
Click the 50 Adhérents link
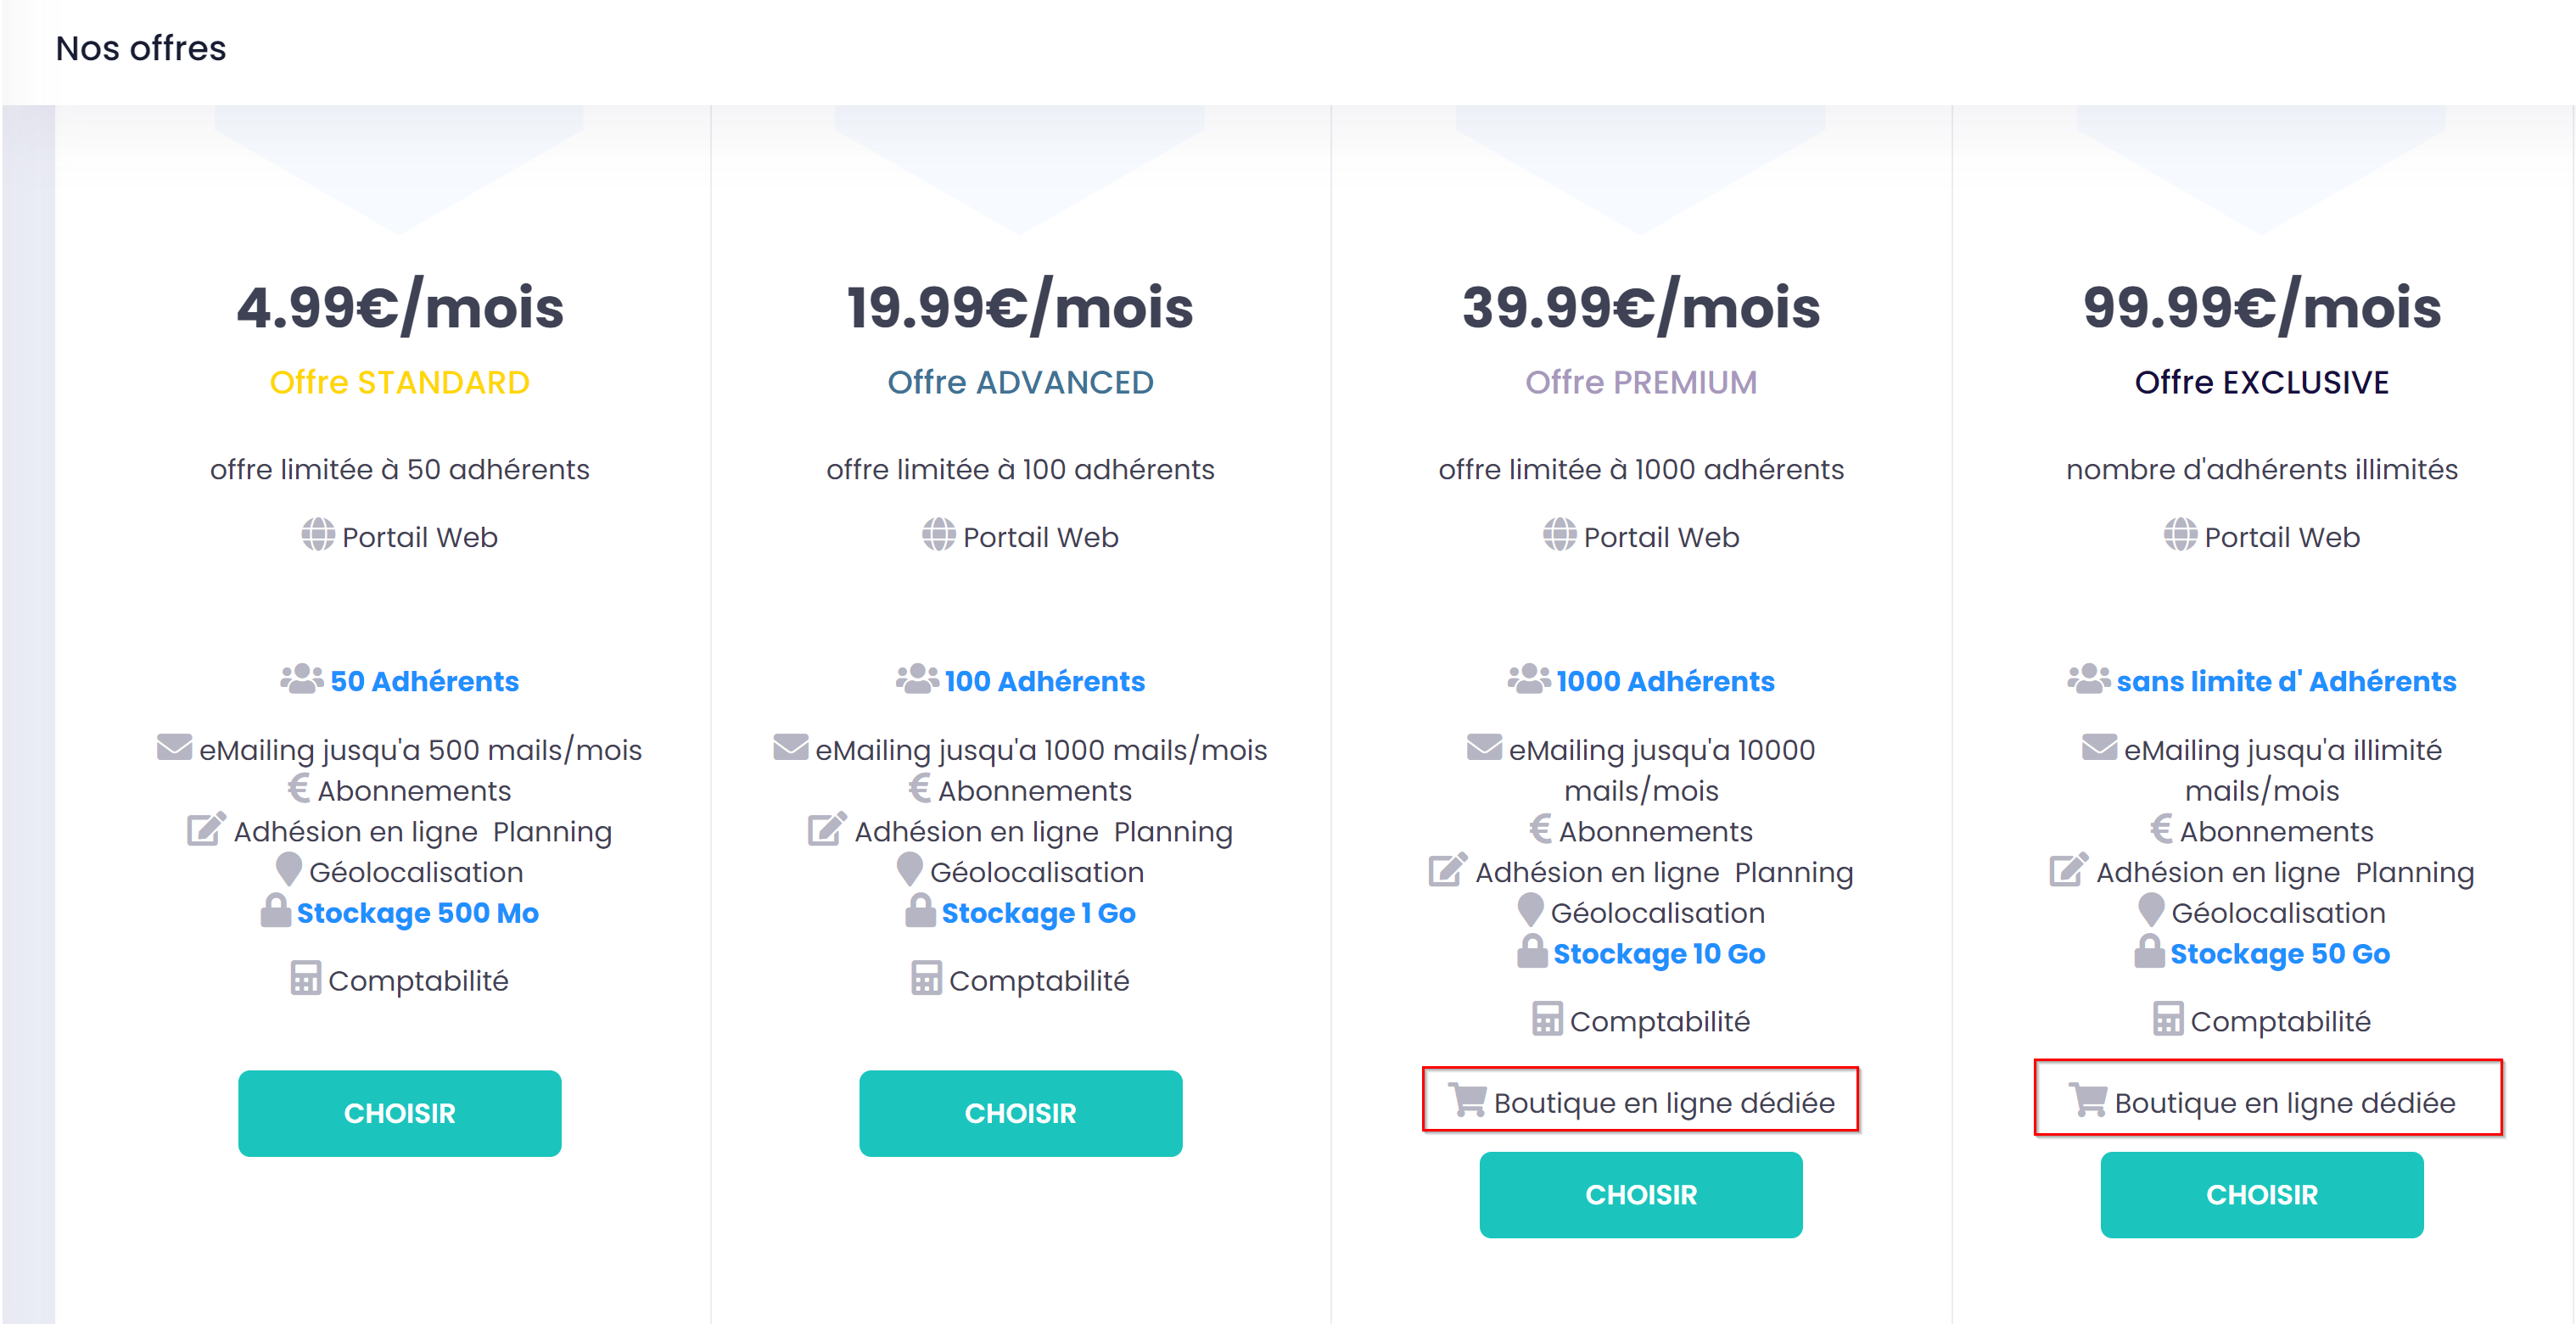point(424,681)
